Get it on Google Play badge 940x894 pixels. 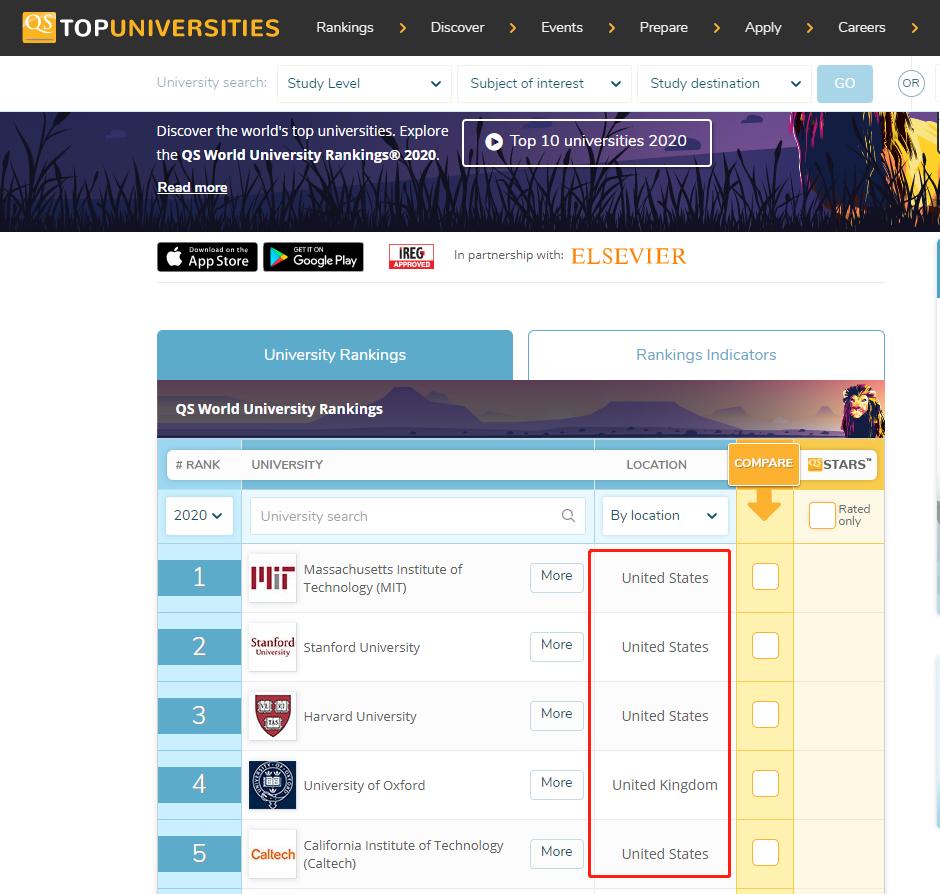pyautogui.click(x=314, y=257)
